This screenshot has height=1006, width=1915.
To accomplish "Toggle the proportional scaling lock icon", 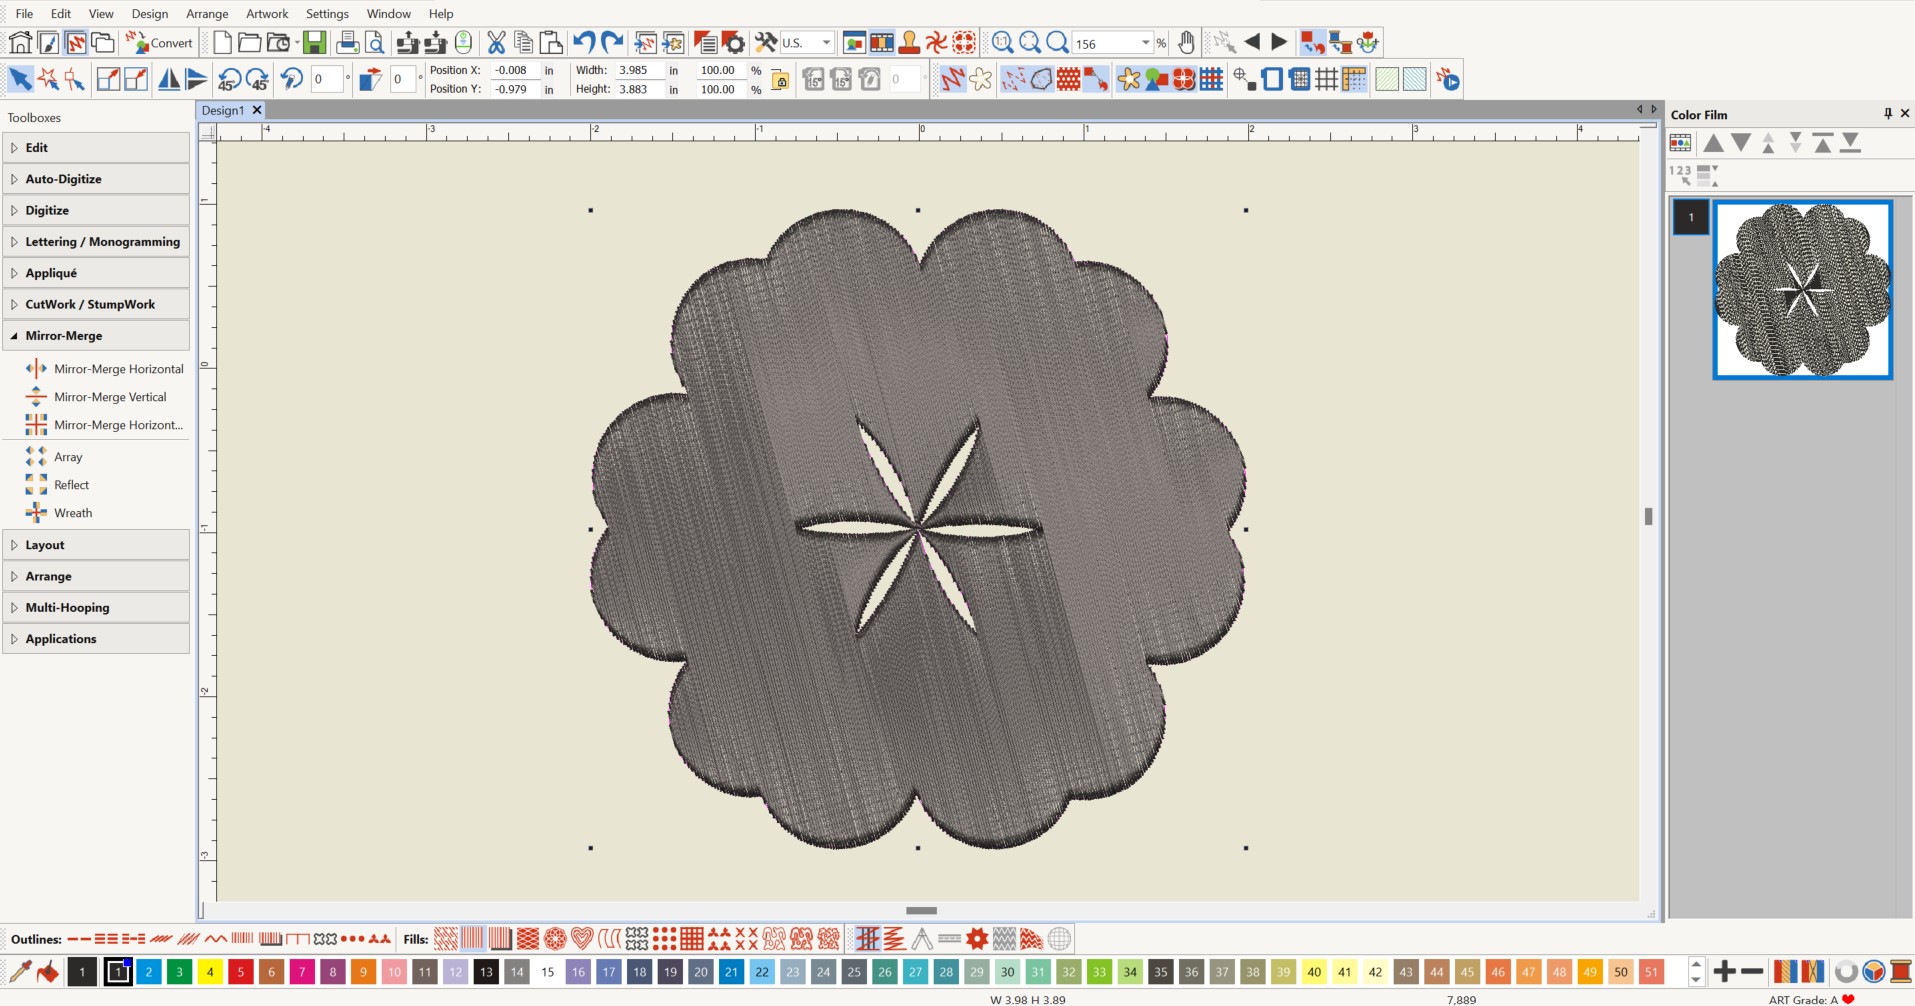I will (781, 79).
